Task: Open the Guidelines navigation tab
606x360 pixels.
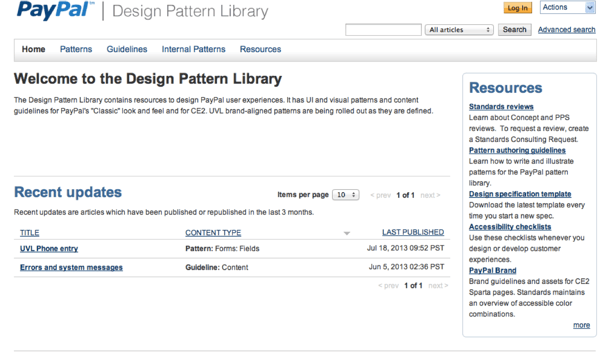Action: [127, 49]
